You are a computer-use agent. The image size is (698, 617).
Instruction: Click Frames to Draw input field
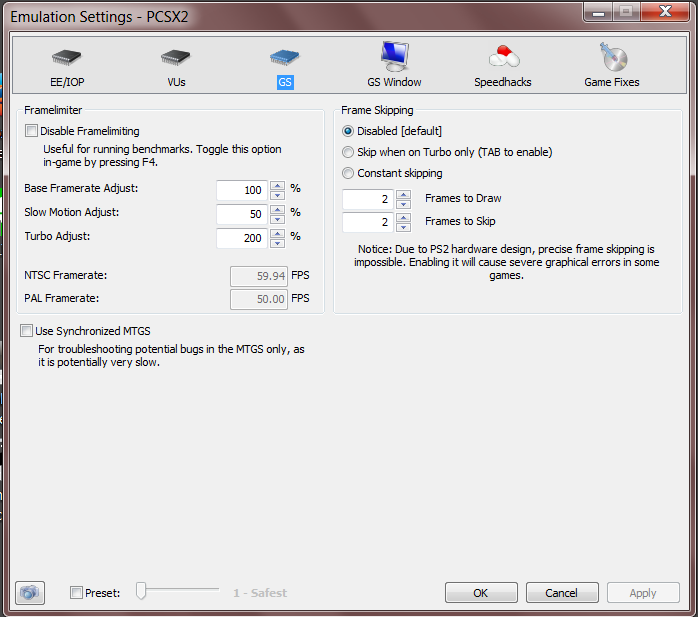pos(368,199)
